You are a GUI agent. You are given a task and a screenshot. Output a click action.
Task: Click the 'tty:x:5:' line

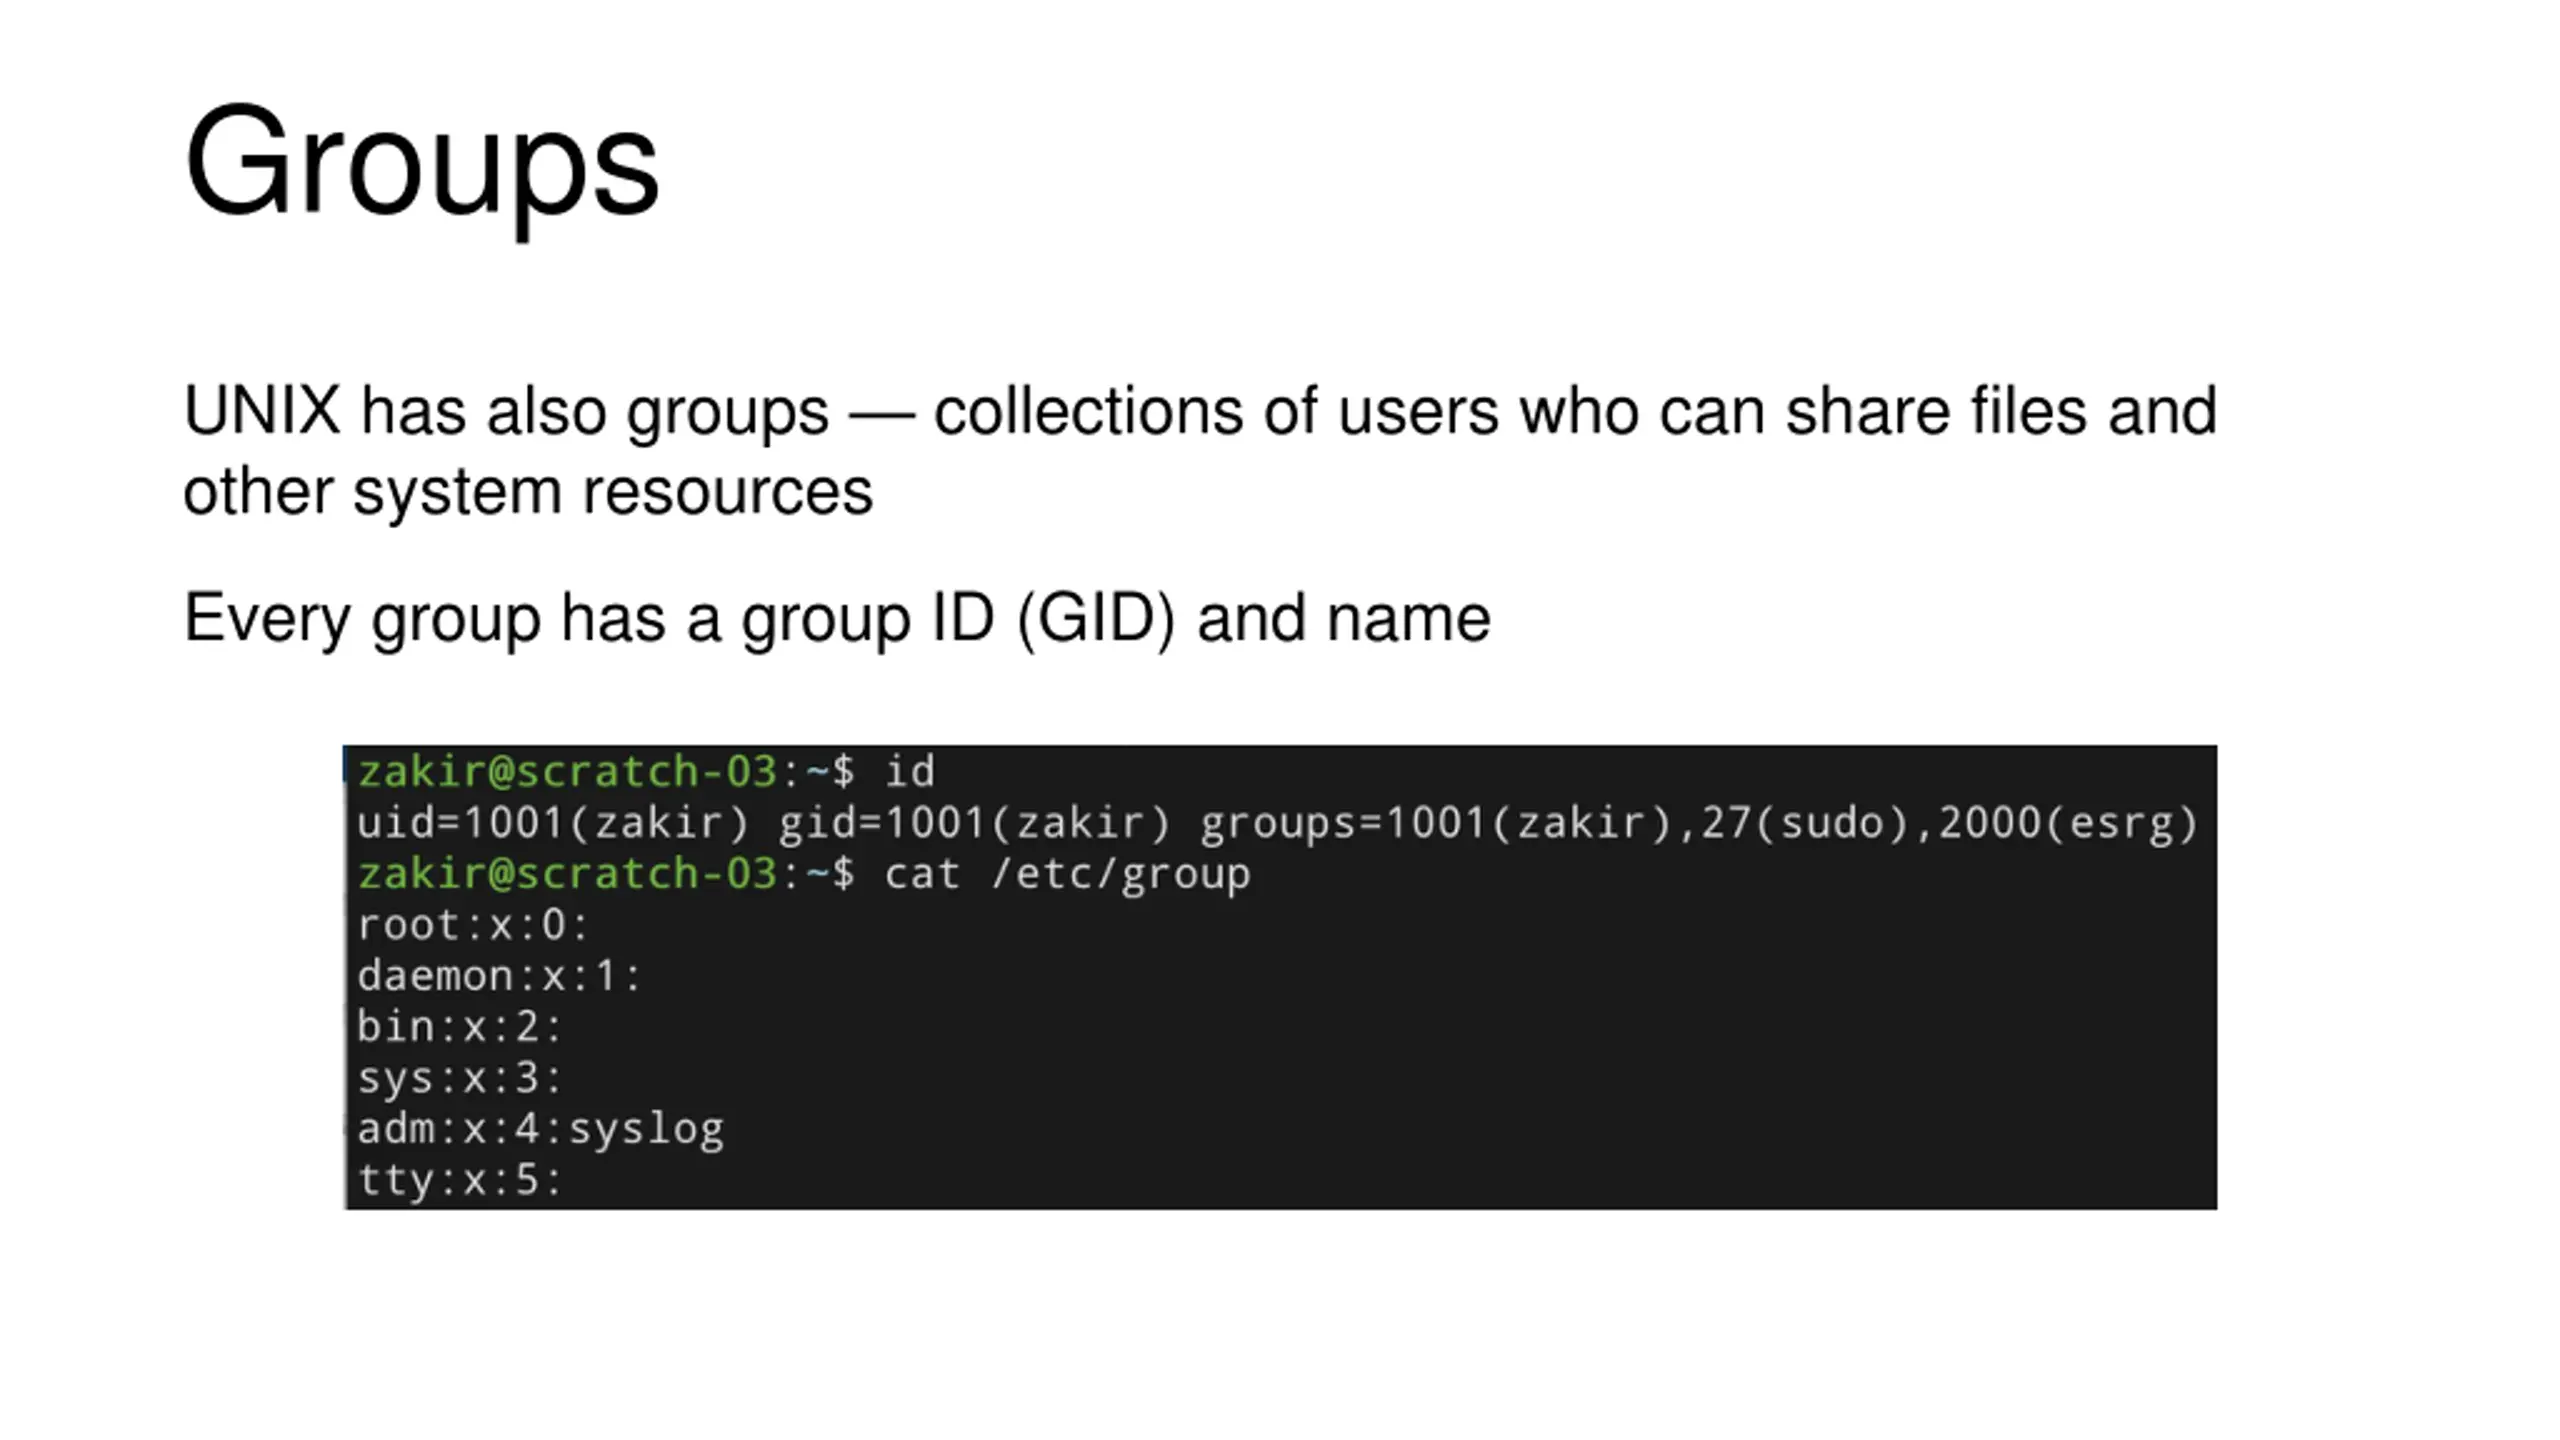click(460, 1180)
